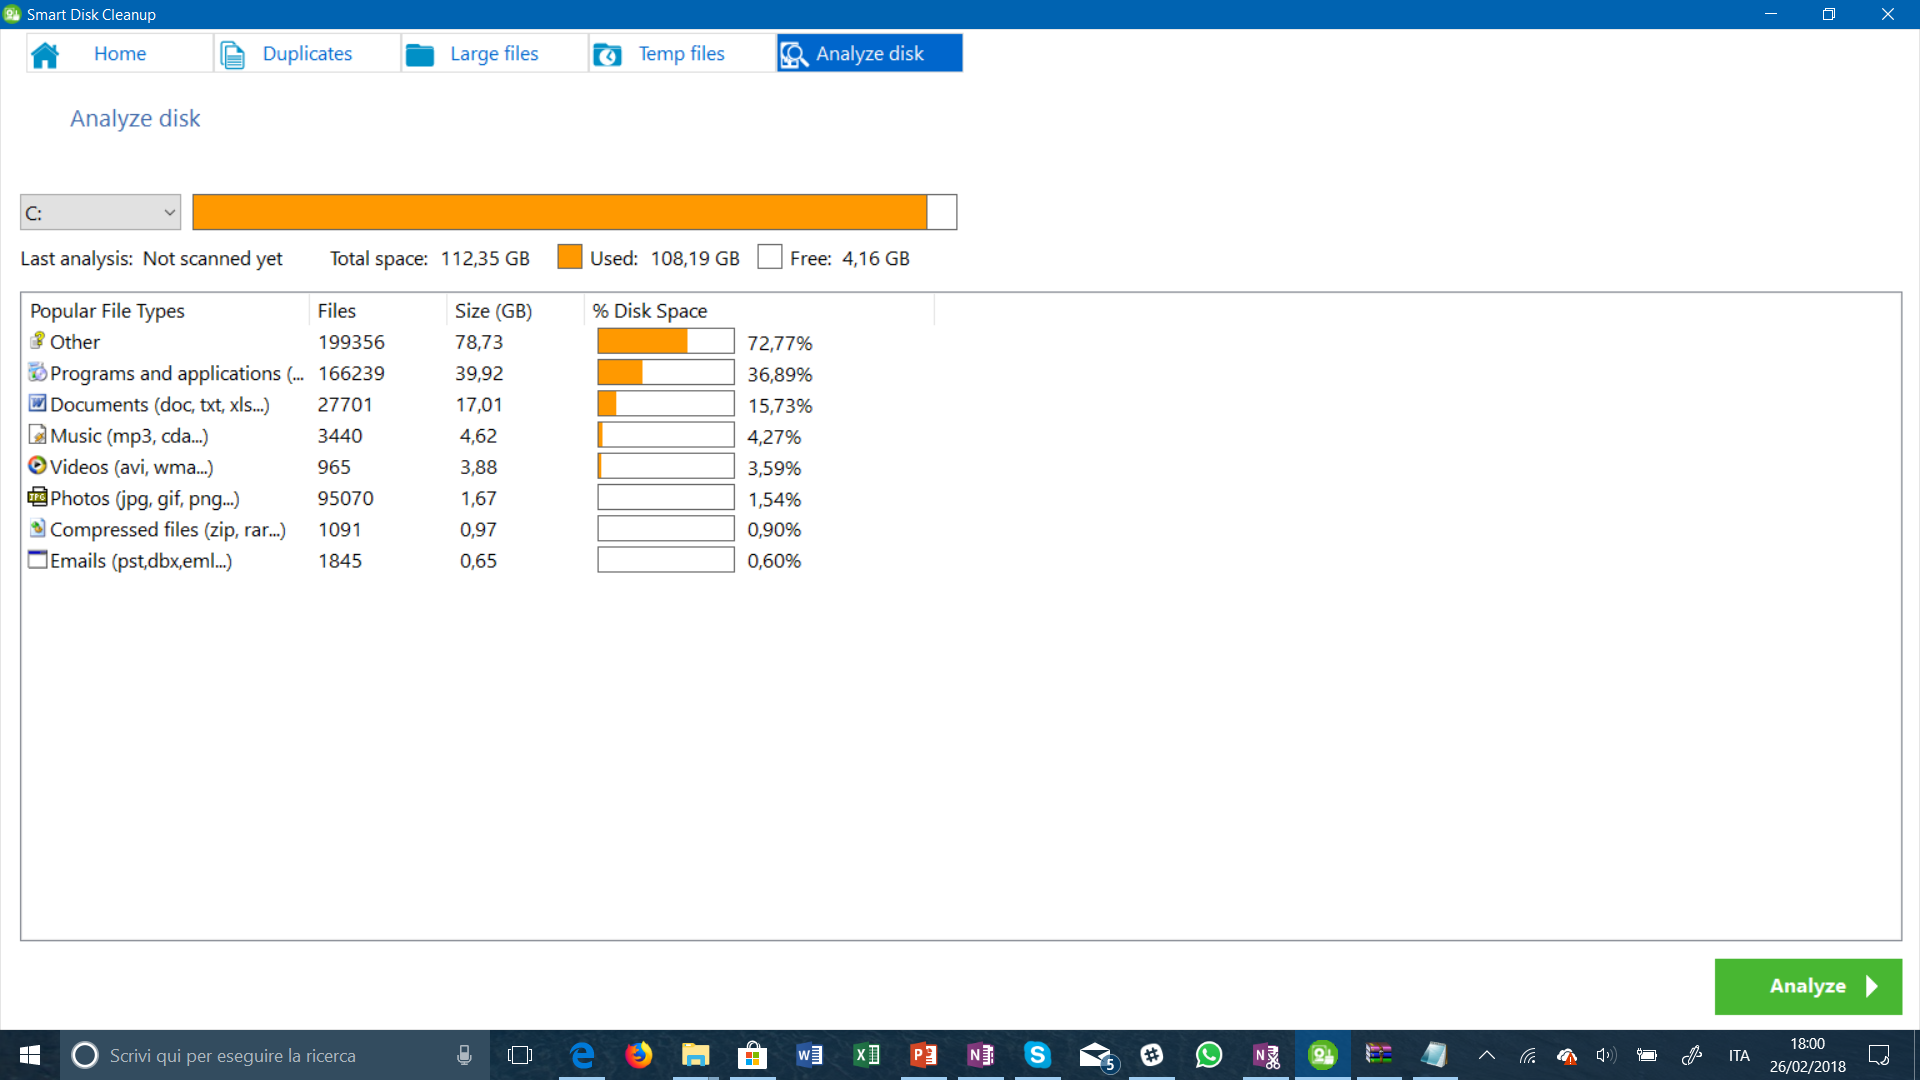This screenshot has width=1920, height=1080.
Task: Switch to the Duplicates tab
Action: [307, 53]
